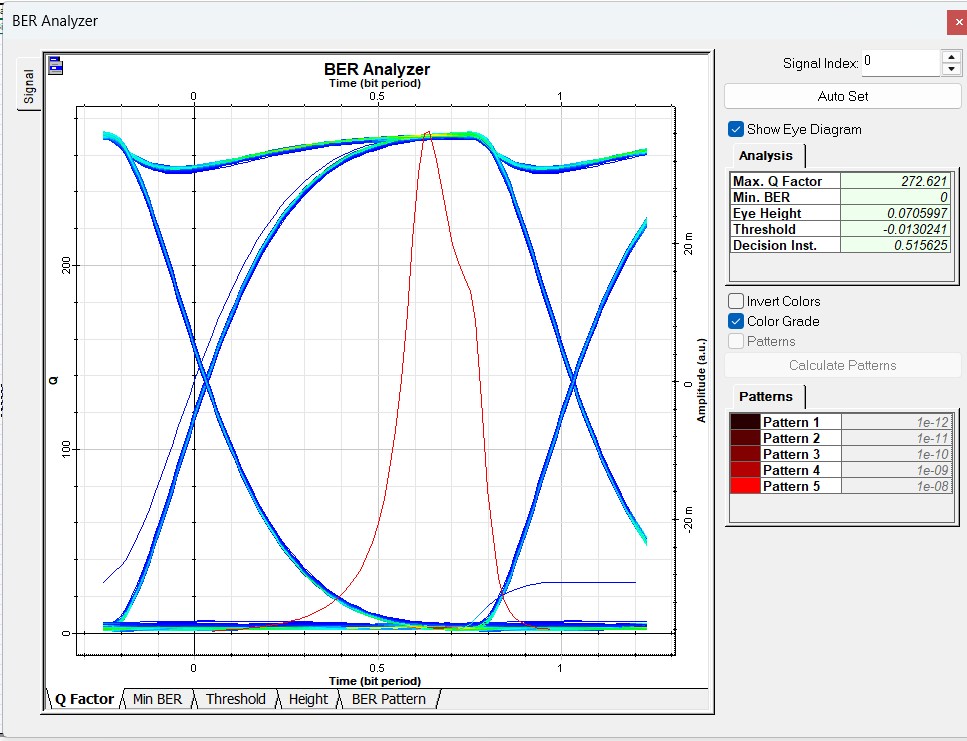Image resolution: width=967 pixels, height=741 pixels.
Task: Increase the Signal Index with up arrow
Action: [x=951, y=57]
